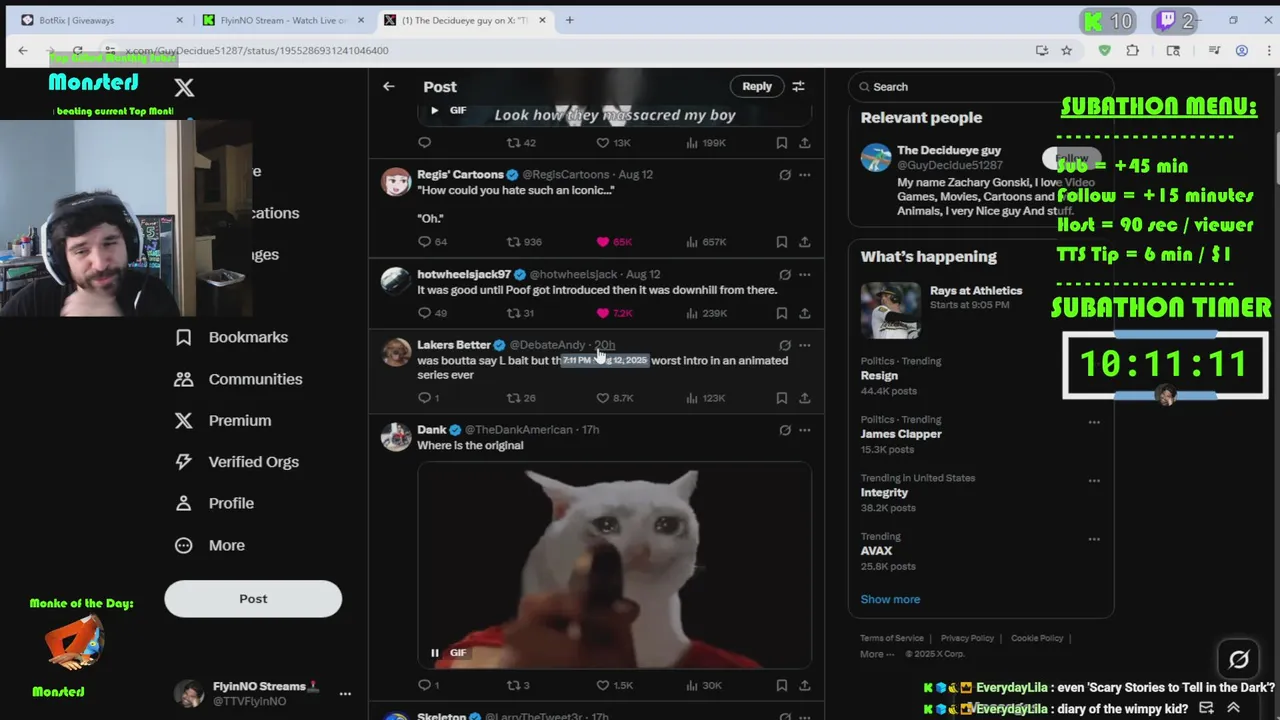Open reply sorting filter icon

click(x=798, y=86)
